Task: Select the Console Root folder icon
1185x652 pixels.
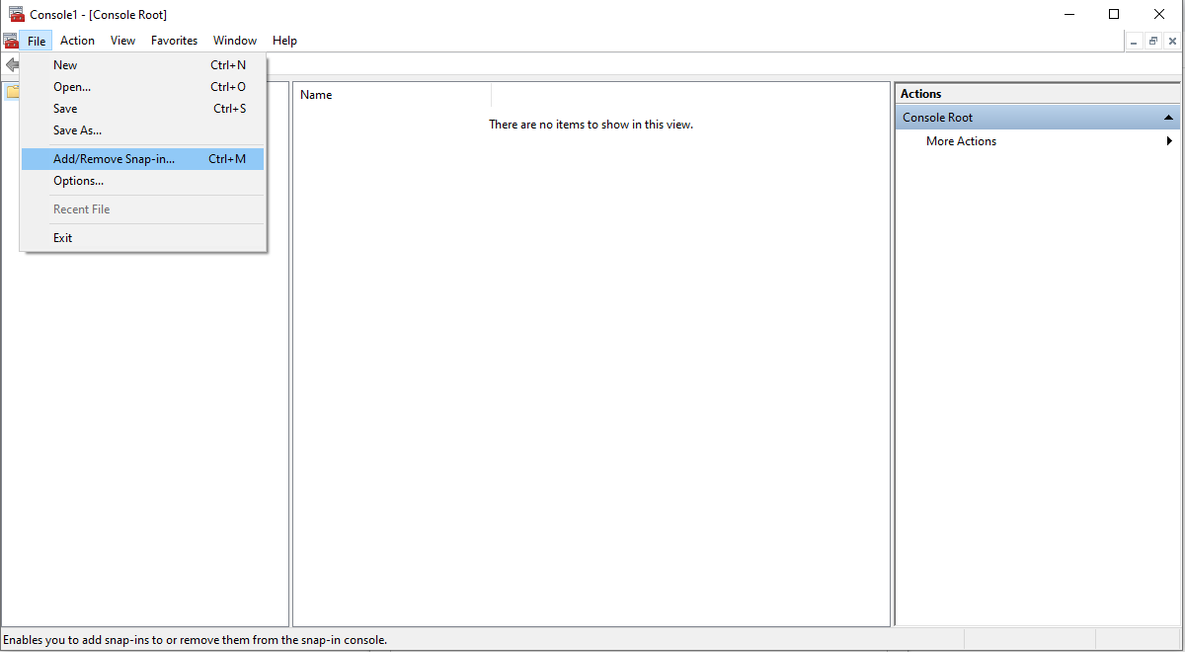Action: click(11, 93)
